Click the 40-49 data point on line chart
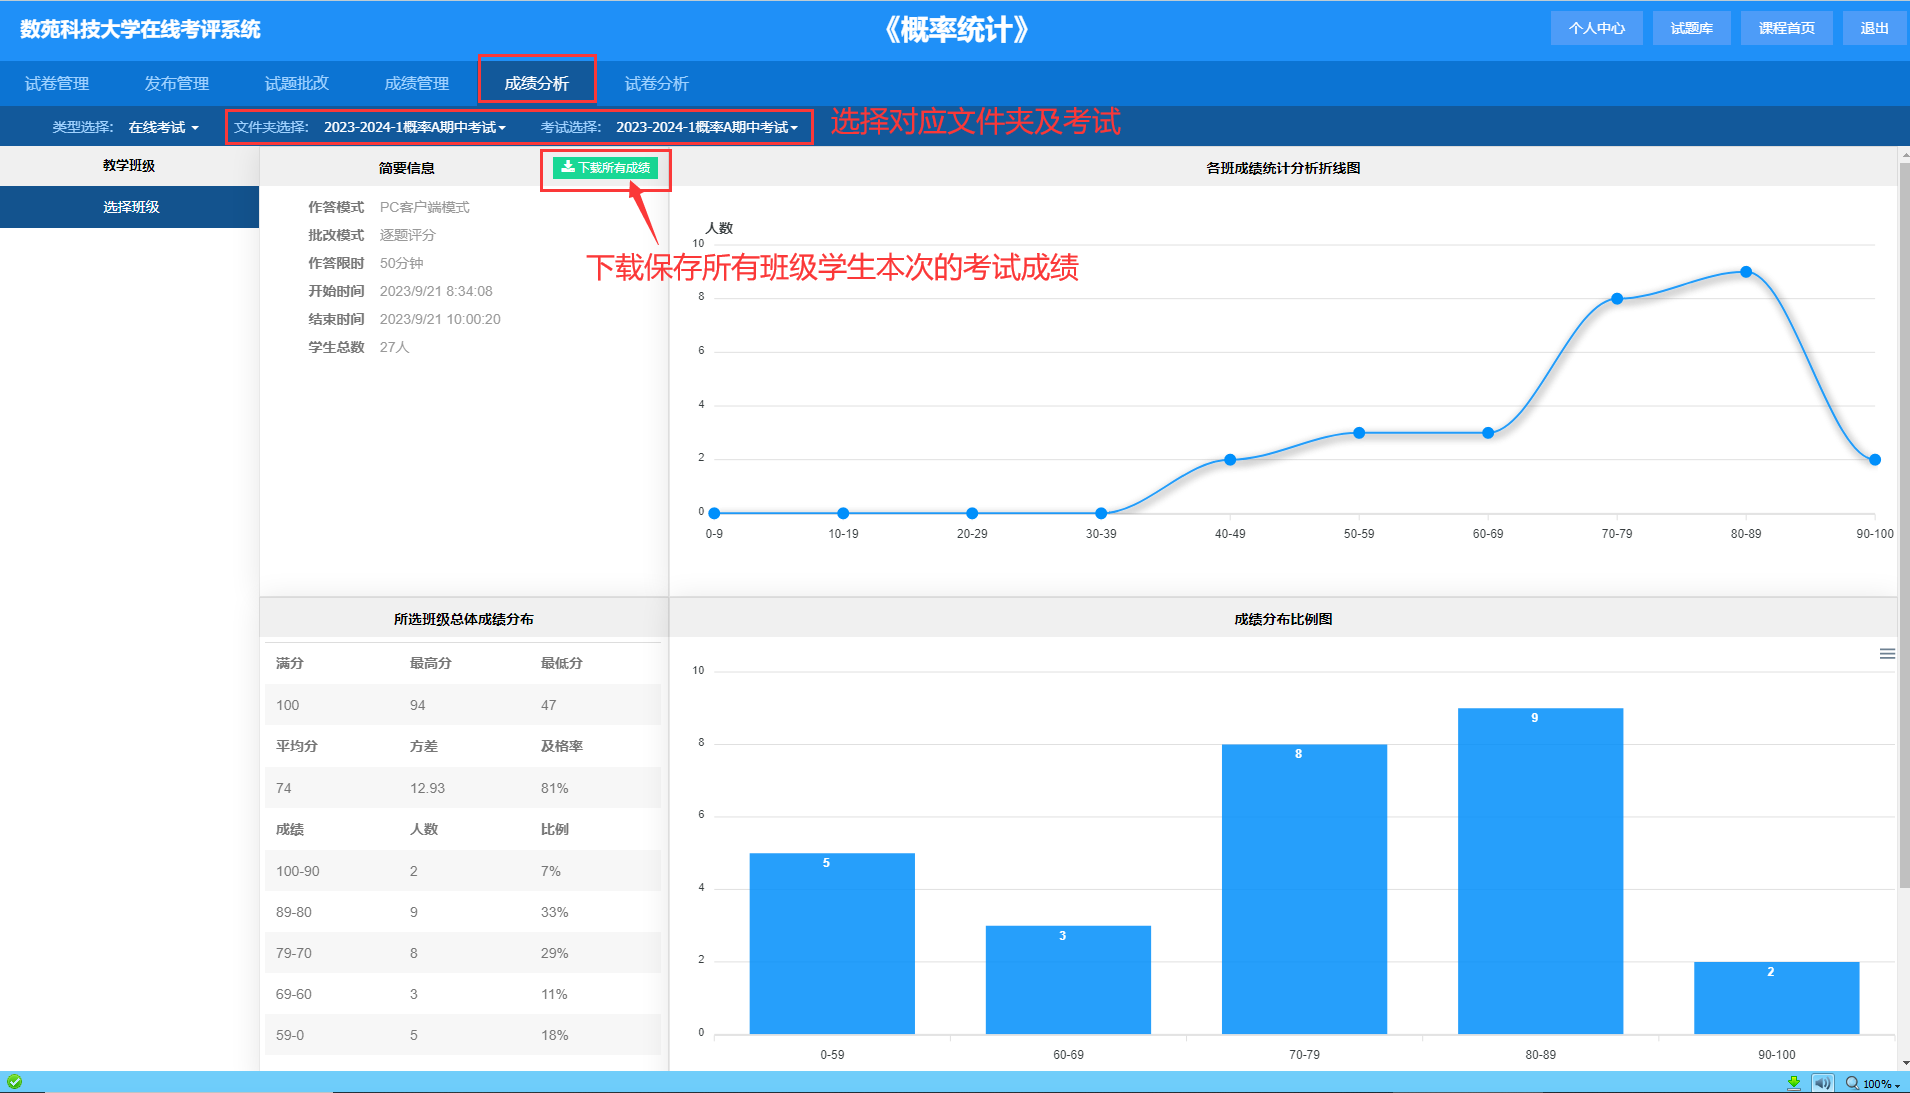1910x1093 pixels. coord(1230,460)
